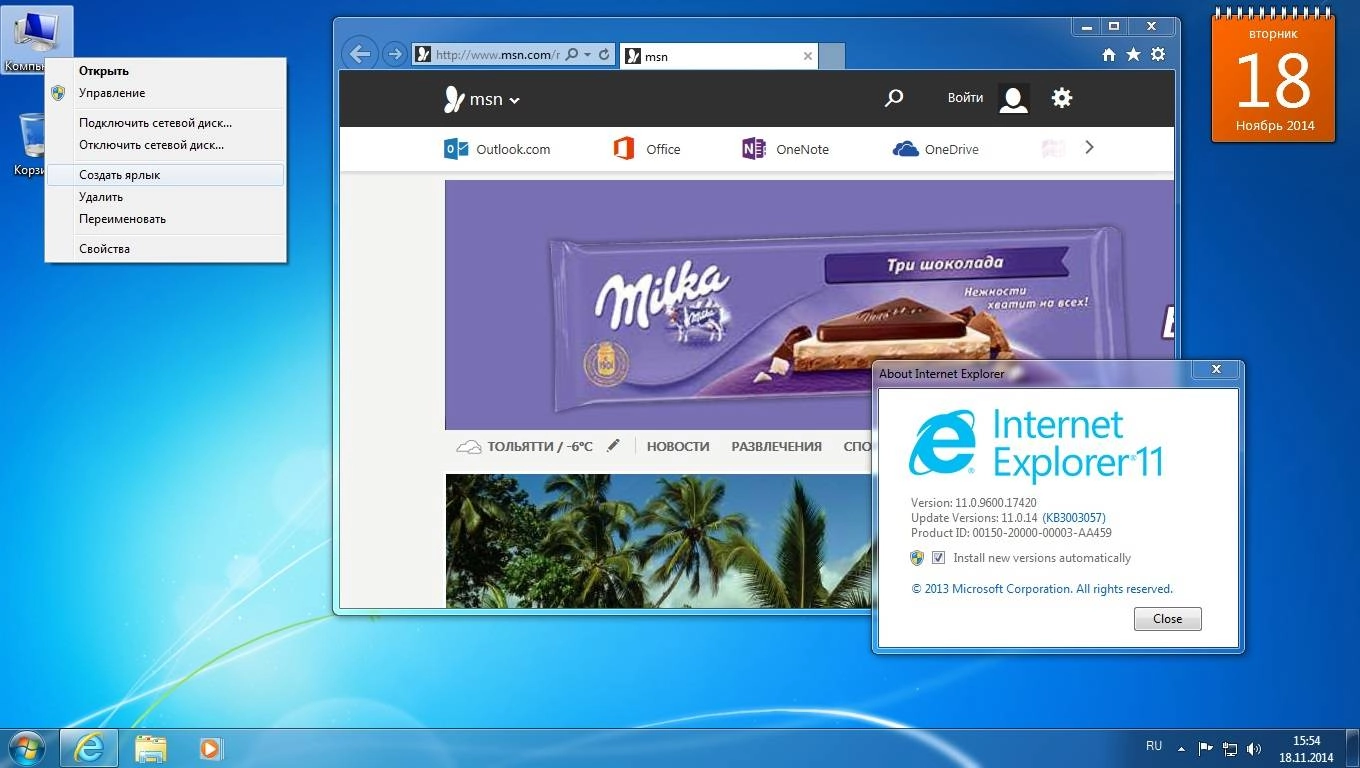Click the Show desktop button
The image size is (1360, 768).
(x=1353, y=748)
